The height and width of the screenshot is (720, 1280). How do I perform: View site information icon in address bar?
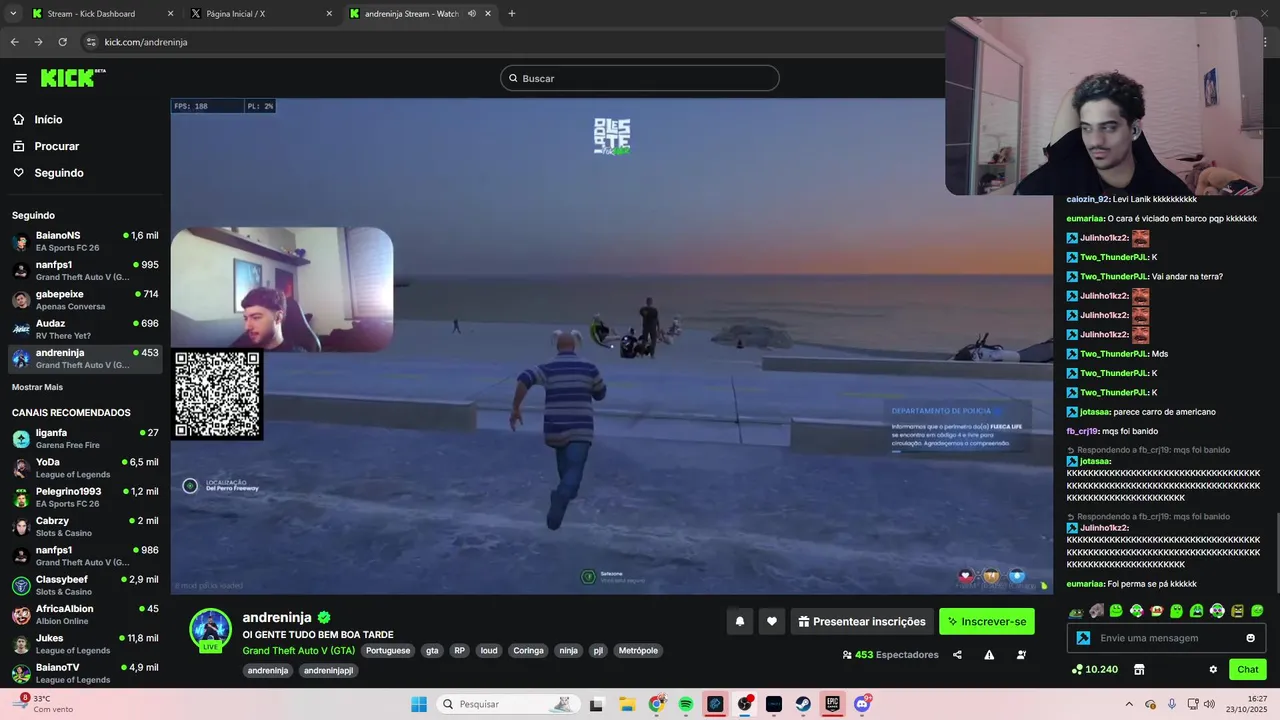coord(91,42)
